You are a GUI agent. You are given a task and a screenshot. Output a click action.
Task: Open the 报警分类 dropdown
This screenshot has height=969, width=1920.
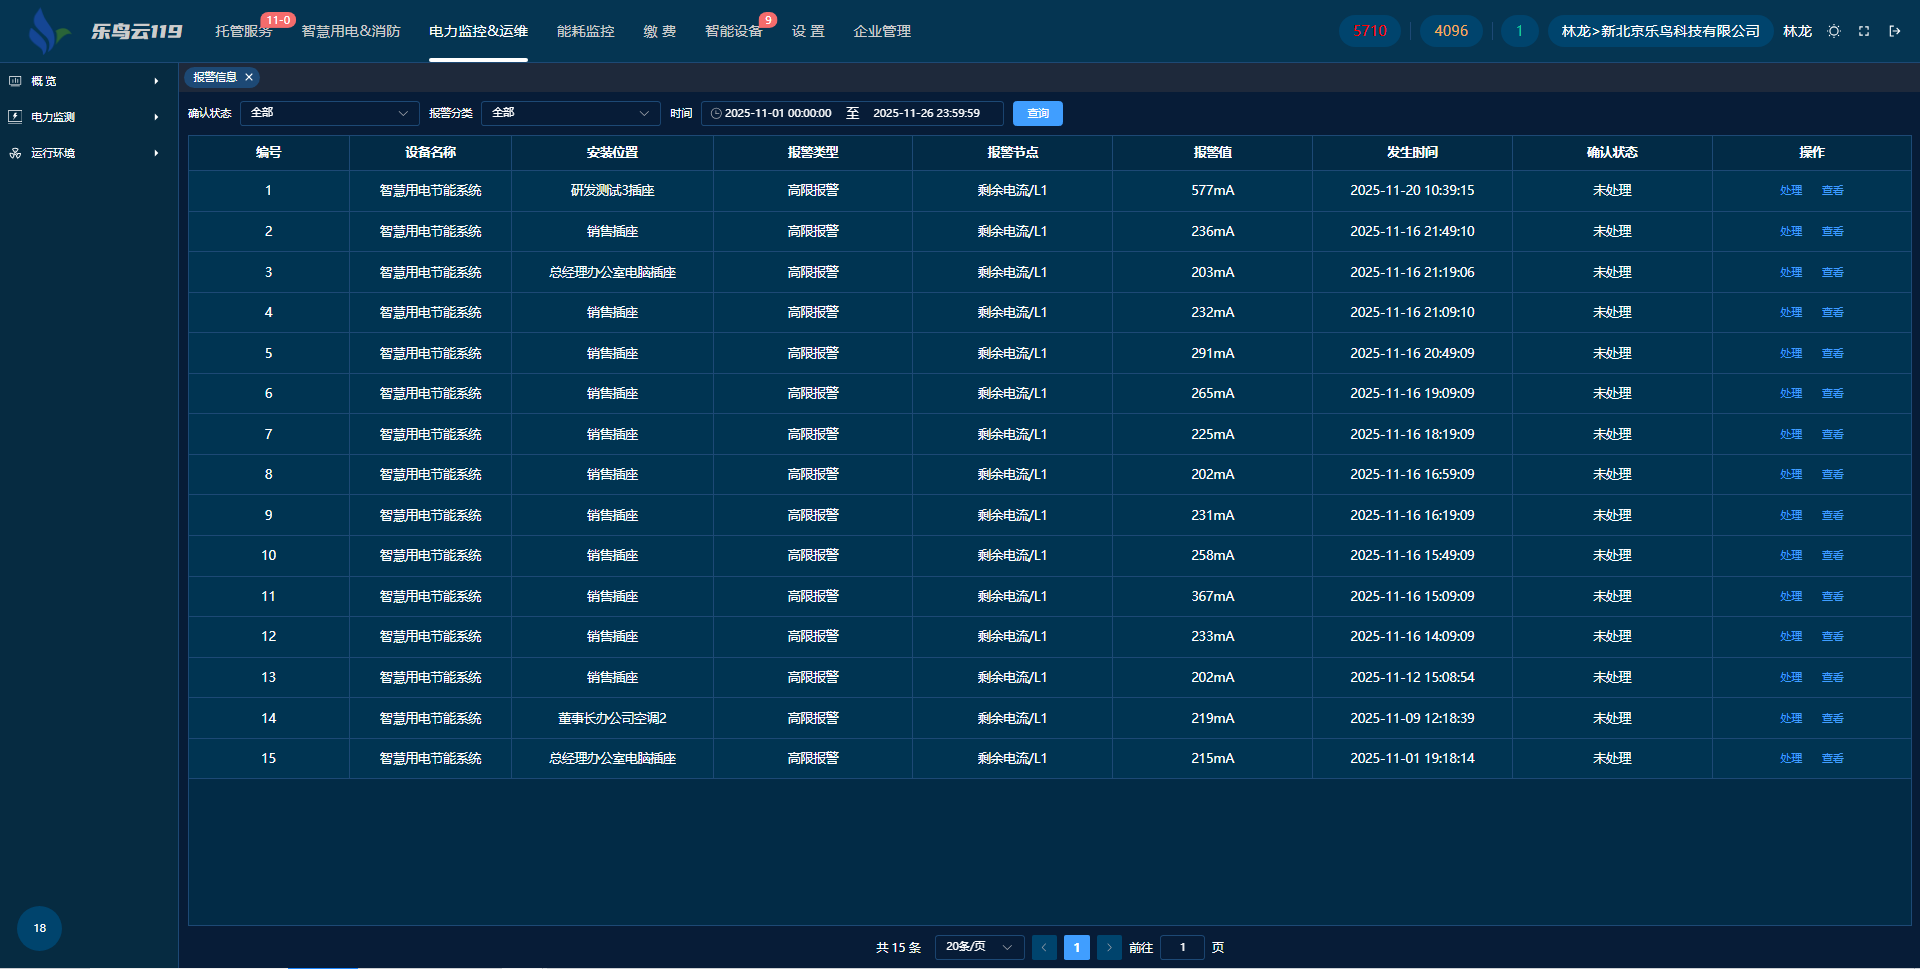pyautogui.click(x=570, y=113)
